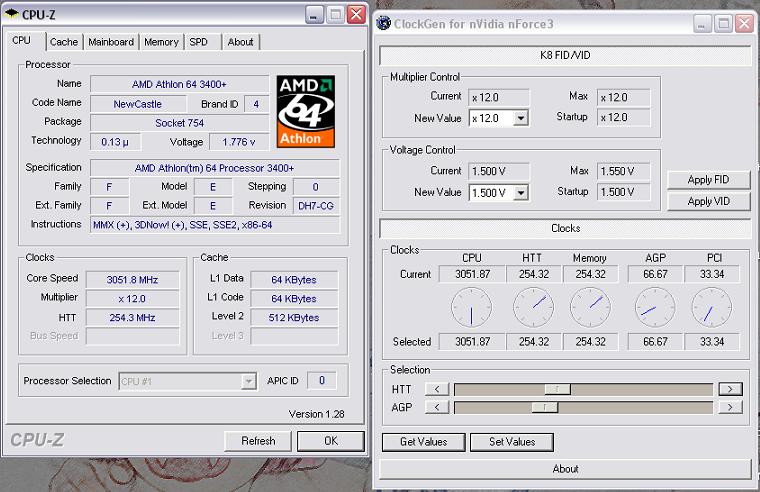Click the Selected CPU 3051.87 field
This screenshot has height=492, width=760.
click(472, 342)
